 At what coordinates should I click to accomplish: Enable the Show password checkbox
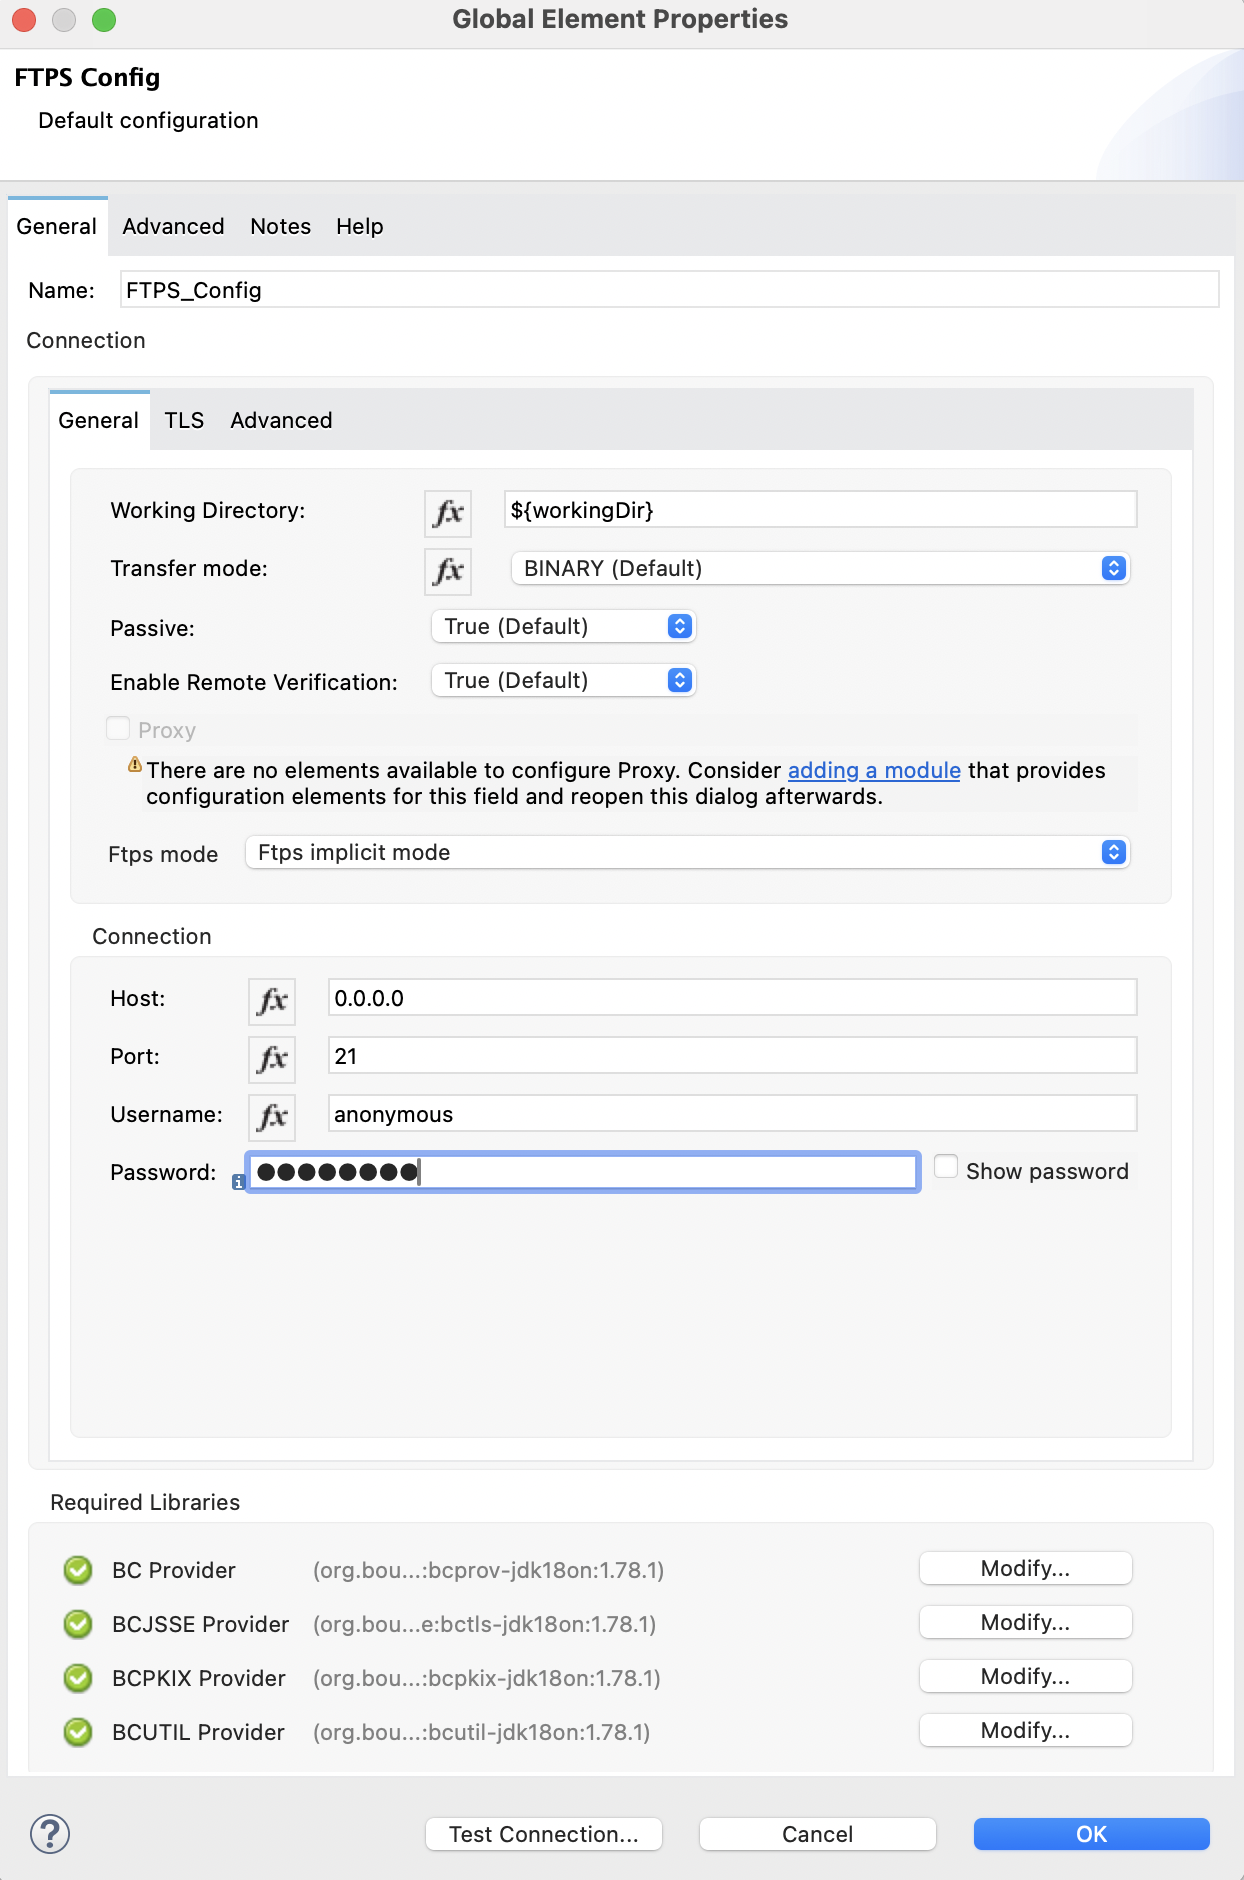click(x=946, y=1167)
